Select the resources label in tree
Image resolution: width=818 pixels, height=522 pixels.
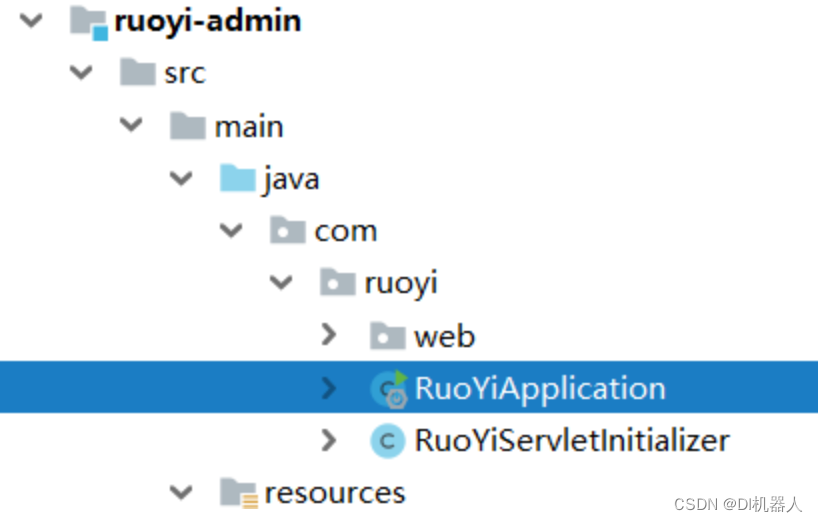(335, 493)
